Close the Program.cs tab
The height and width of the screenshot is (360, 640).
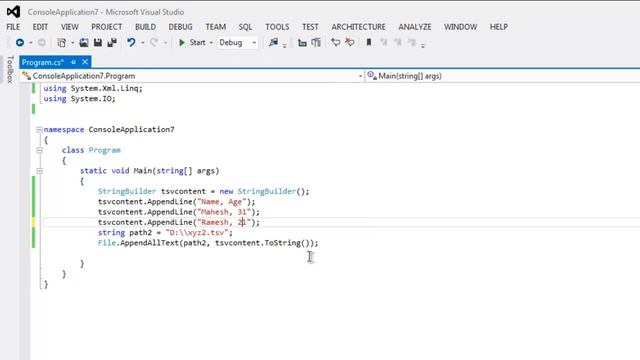(x=85, y=62)
